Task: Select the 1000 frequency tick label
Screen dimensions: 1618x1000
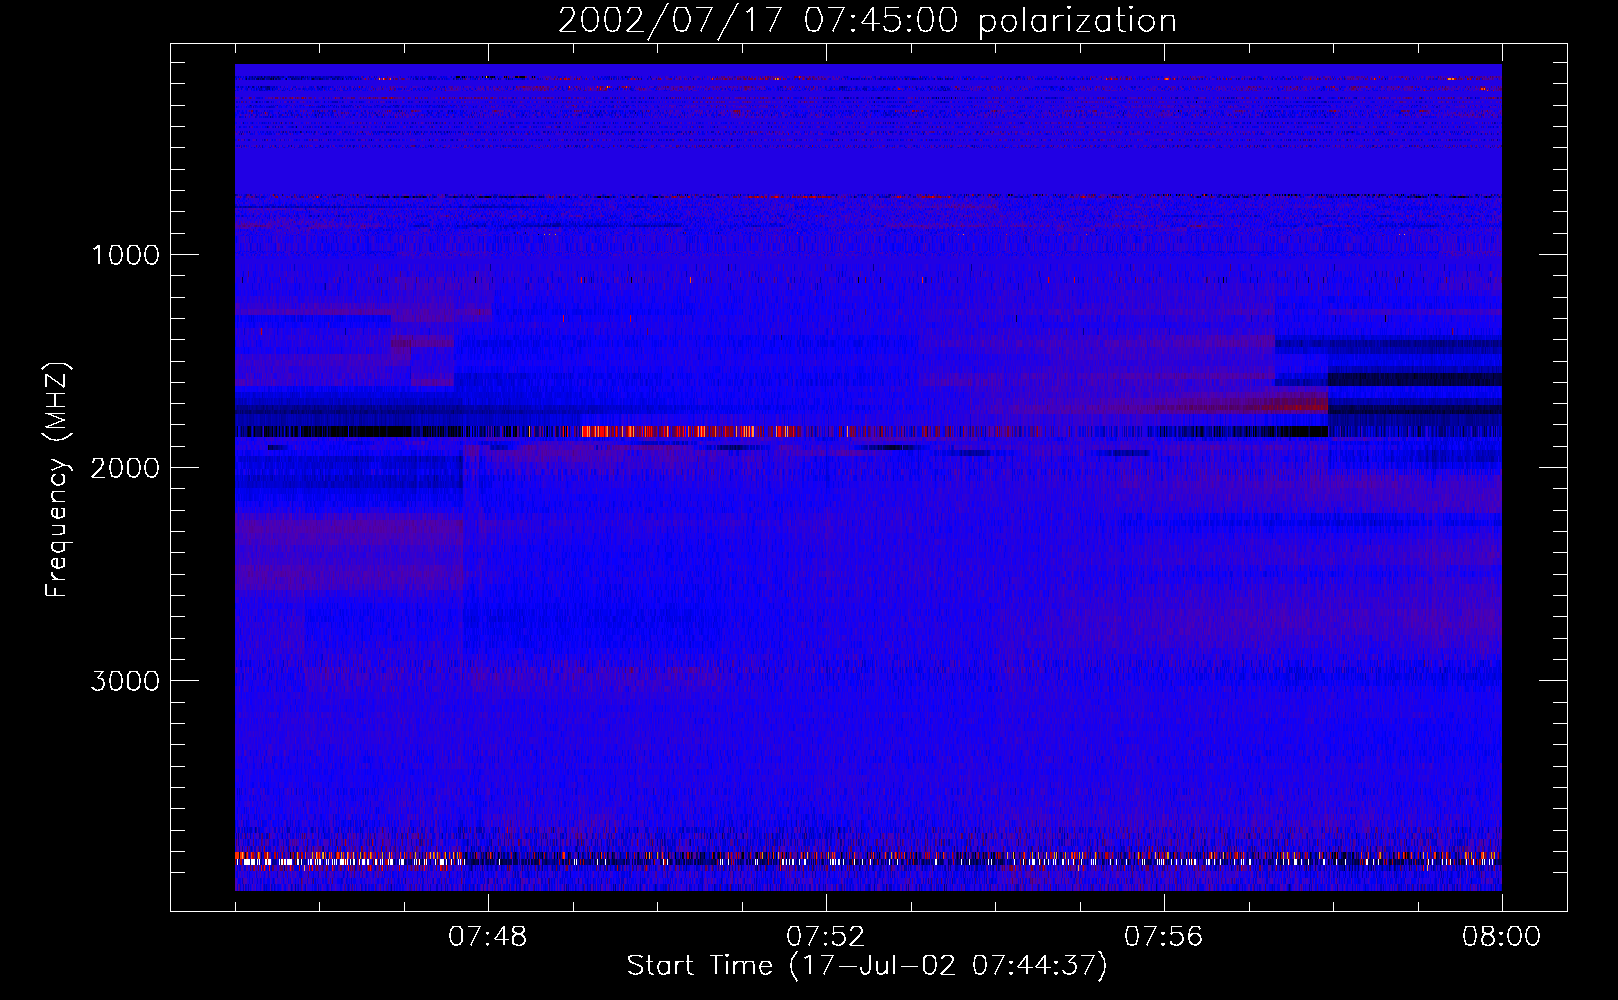Action: (125, 255)
